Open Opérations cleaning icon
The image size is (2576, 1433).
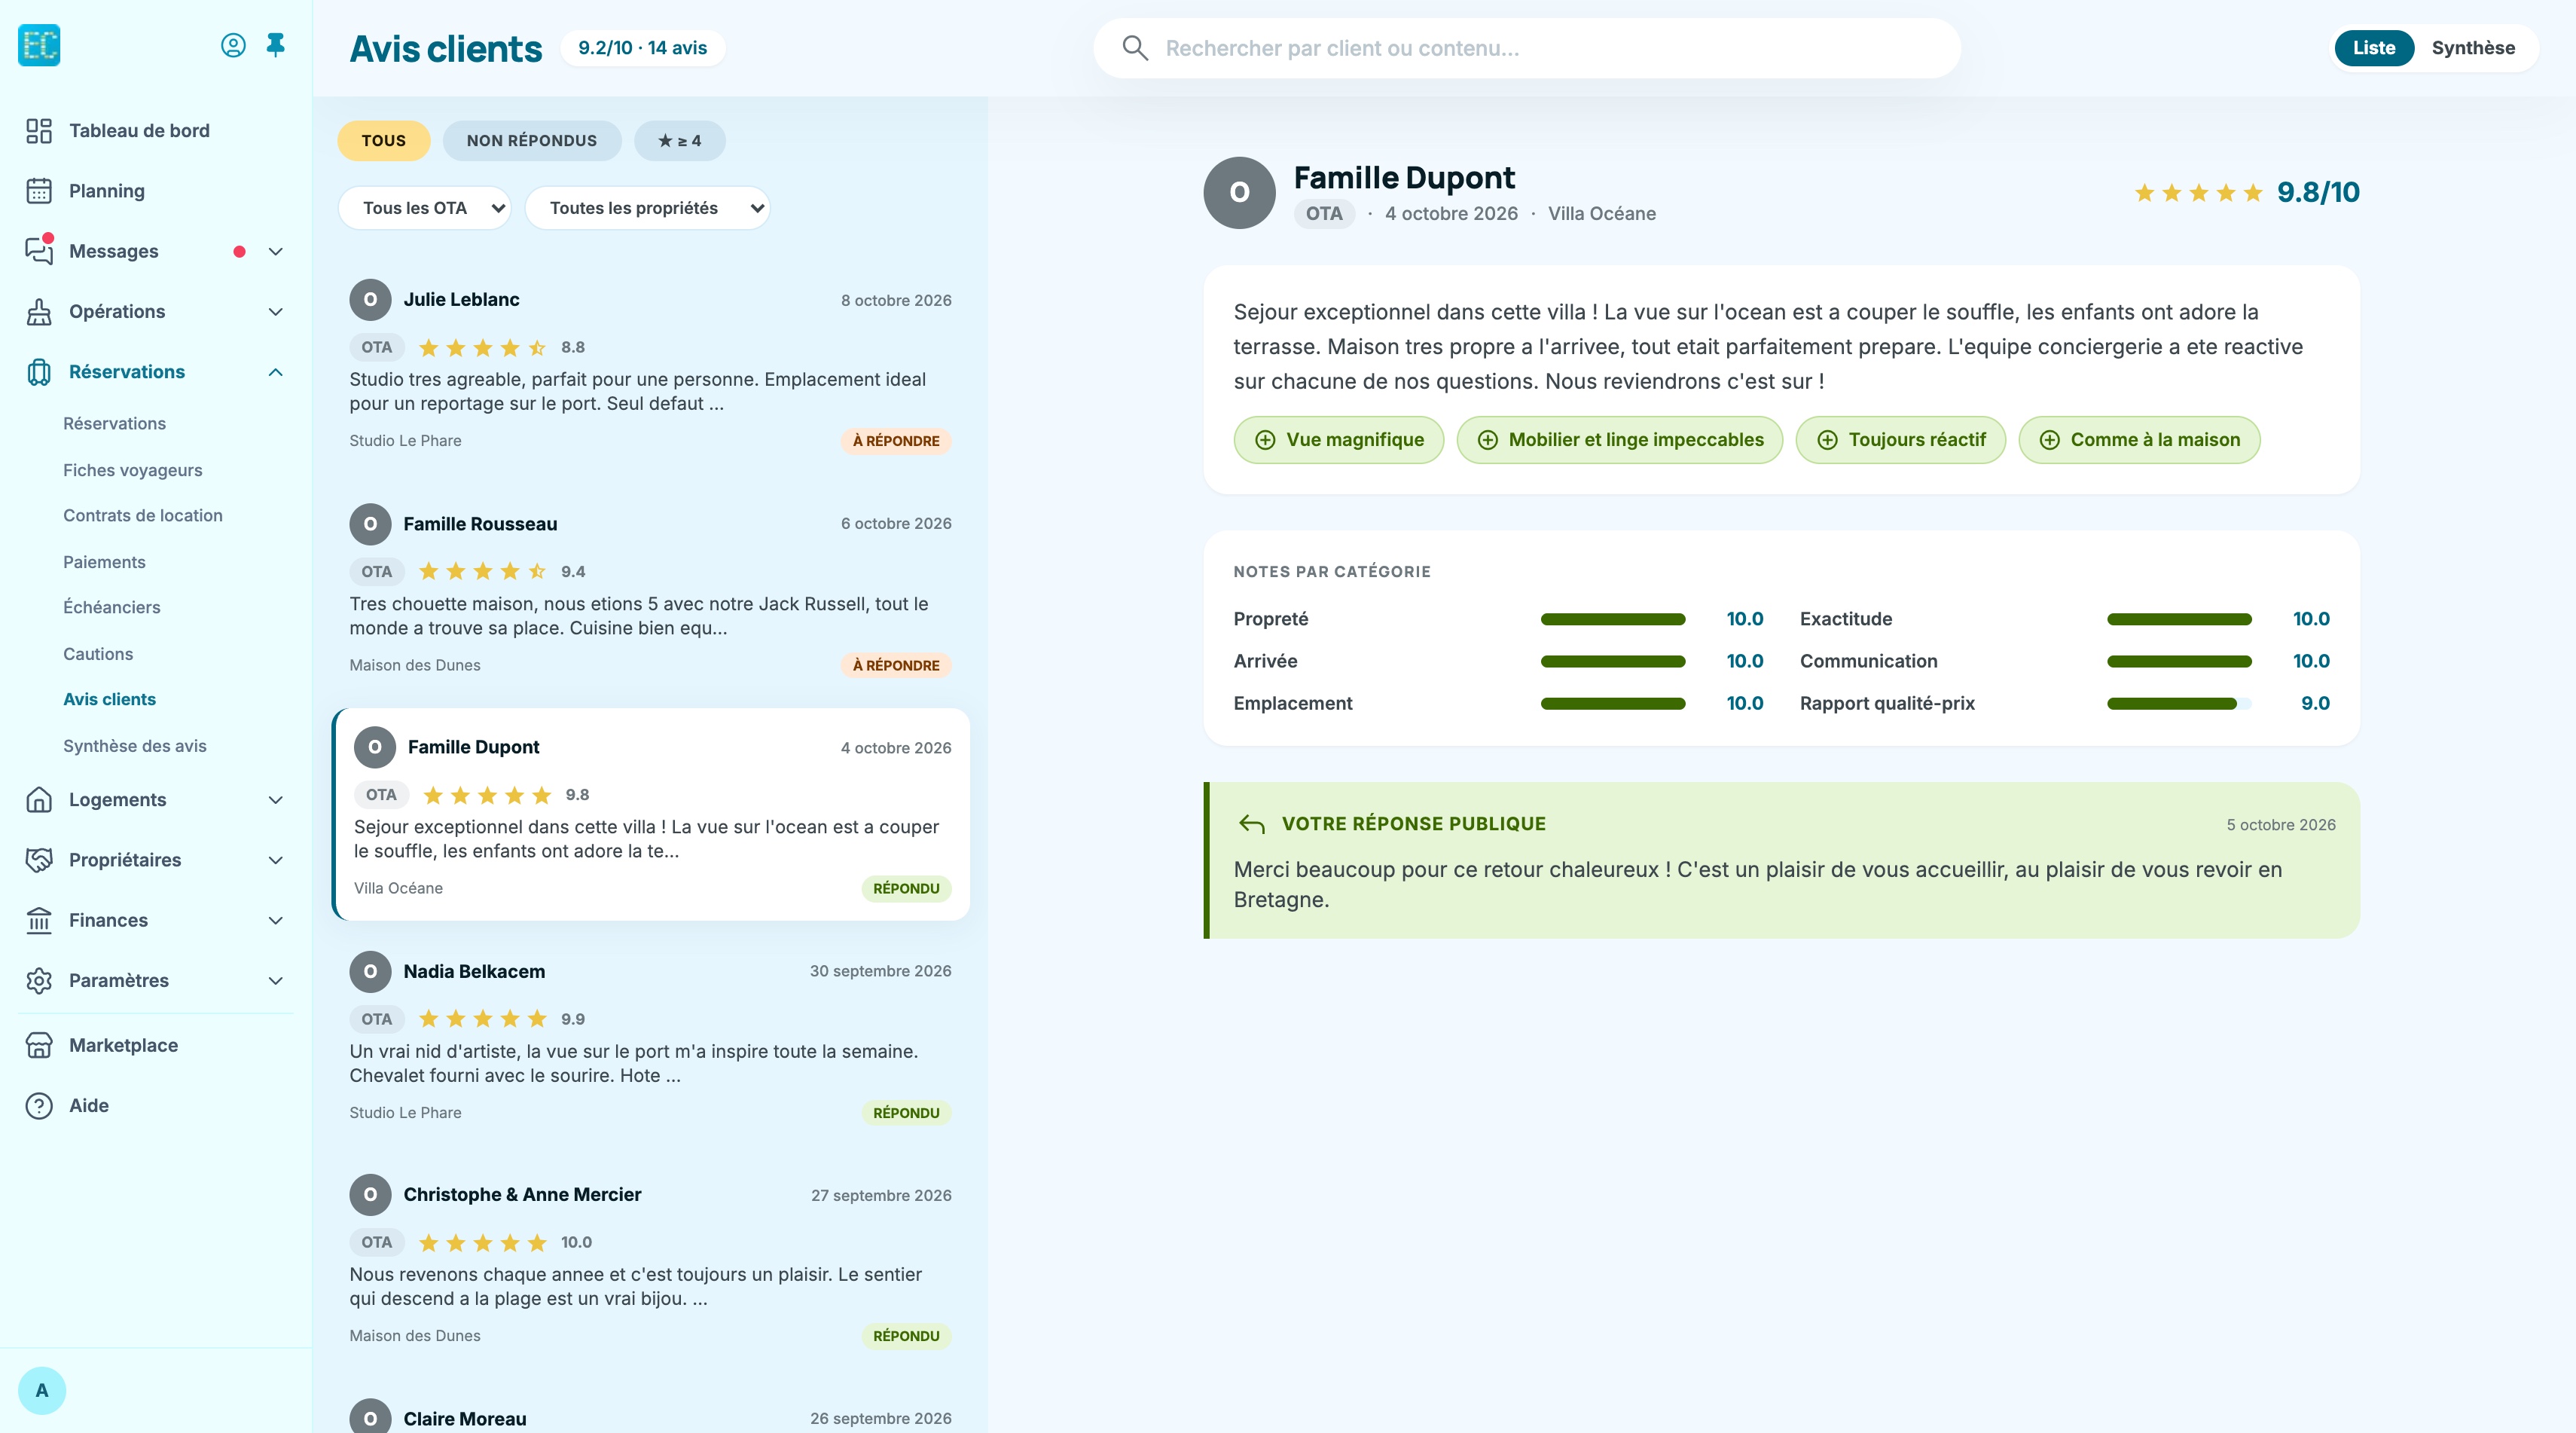39,312
